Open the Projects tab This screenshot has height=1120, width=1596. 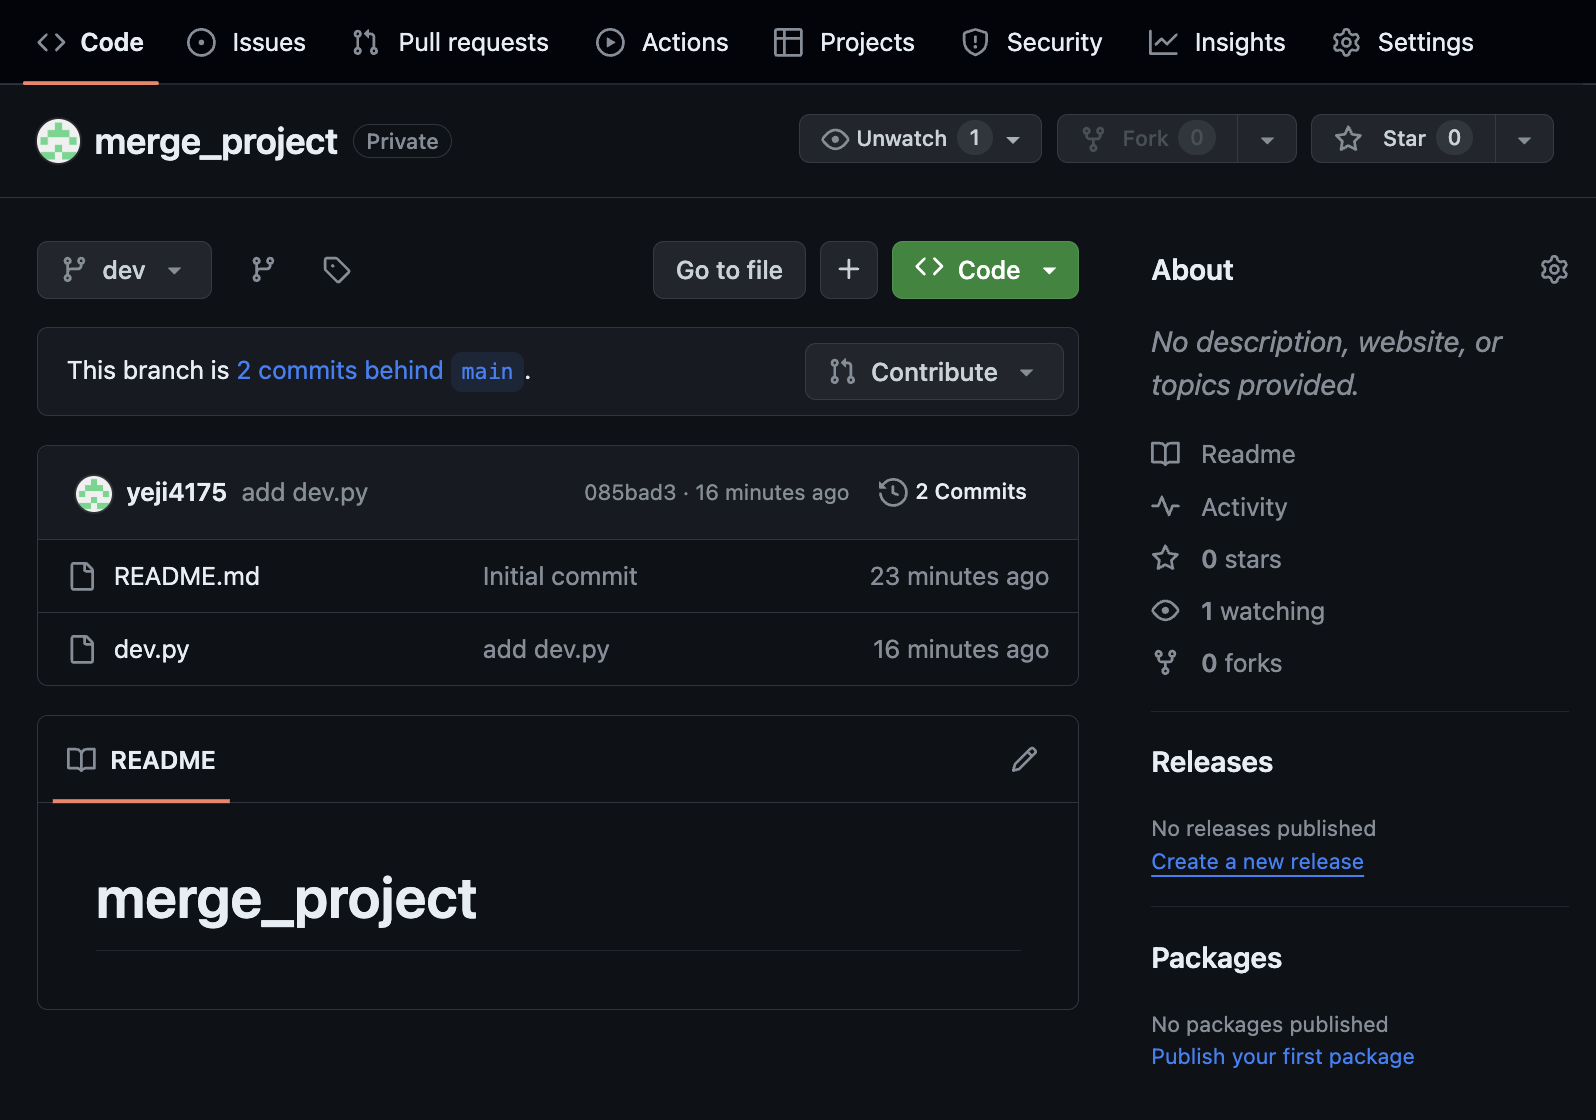tap(844, 42)
